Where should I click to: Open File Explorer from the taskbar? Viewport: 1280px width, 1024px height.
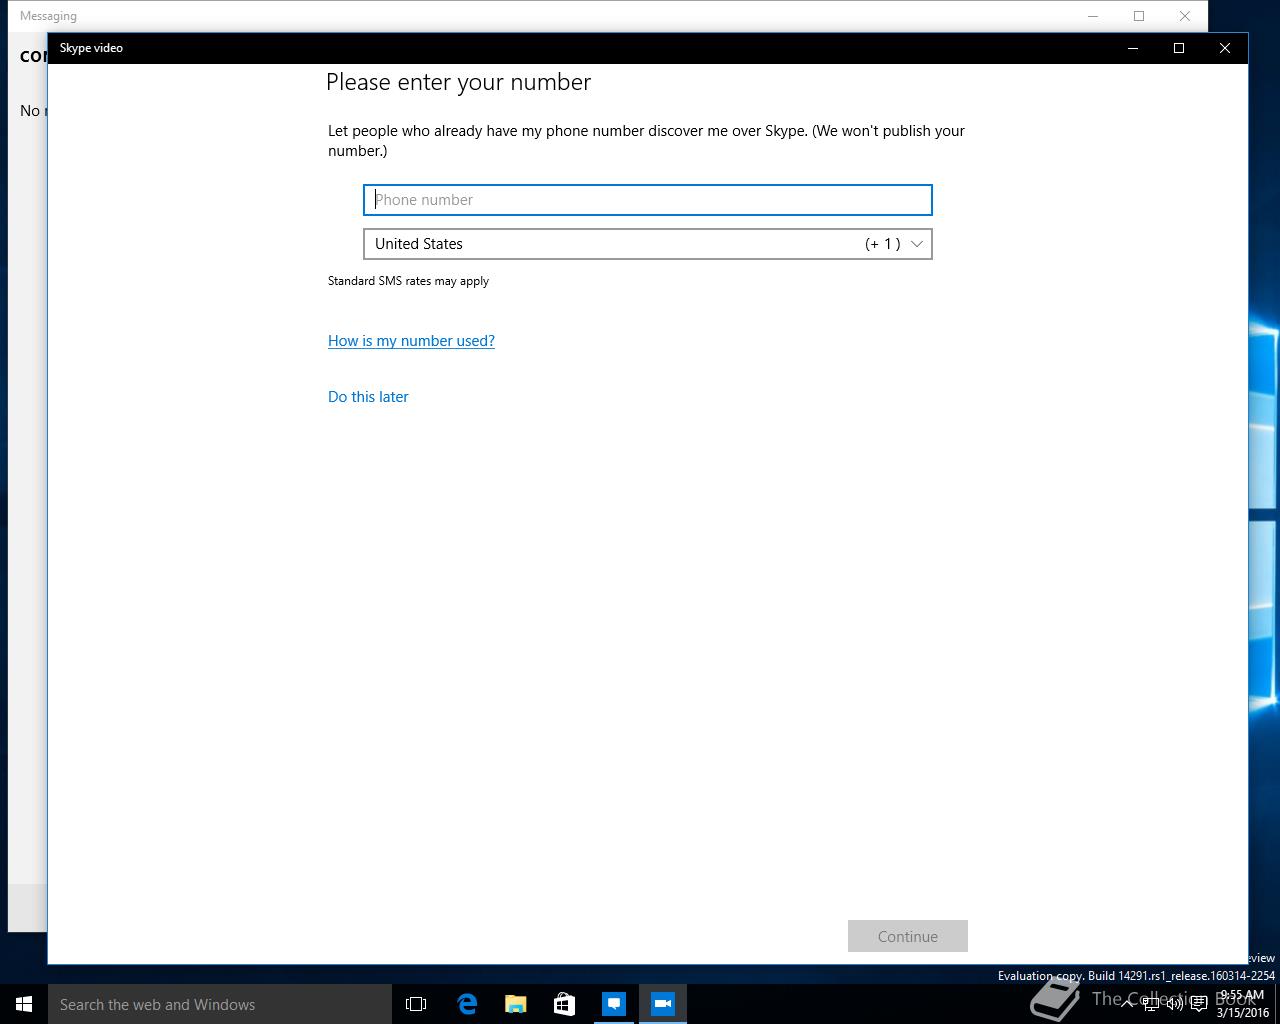tap(516, 1004)
